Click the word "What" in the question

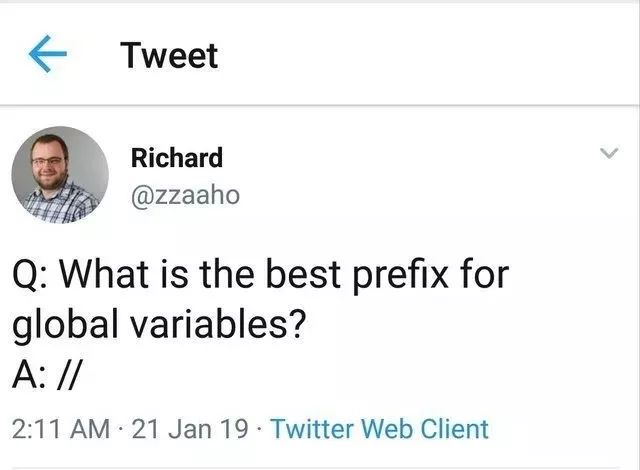pyautogui.click(x=104, y=273)
